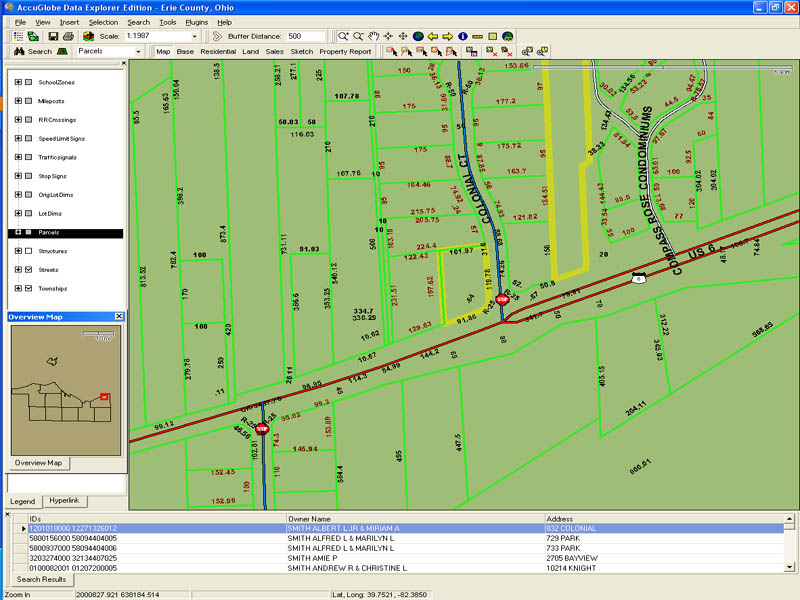Screen dimensions: 800x600
Task: Zoom to full extent with globe icon
Action: (418, 36)
